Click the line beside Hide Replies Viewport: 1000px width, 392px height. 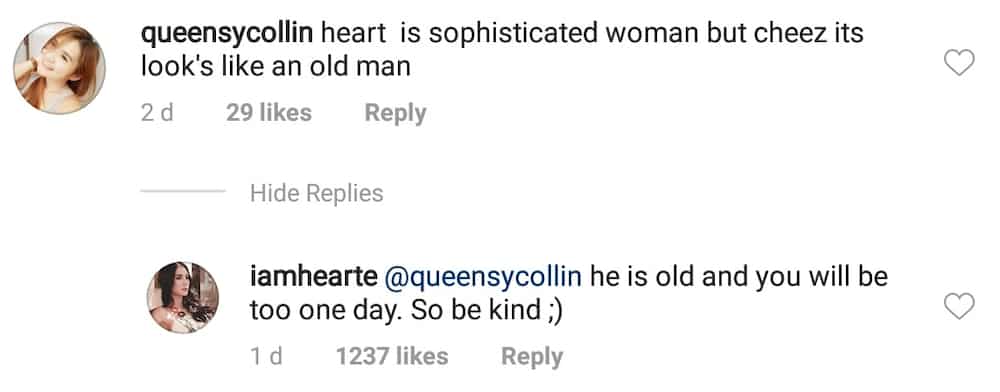click(182, 191)
